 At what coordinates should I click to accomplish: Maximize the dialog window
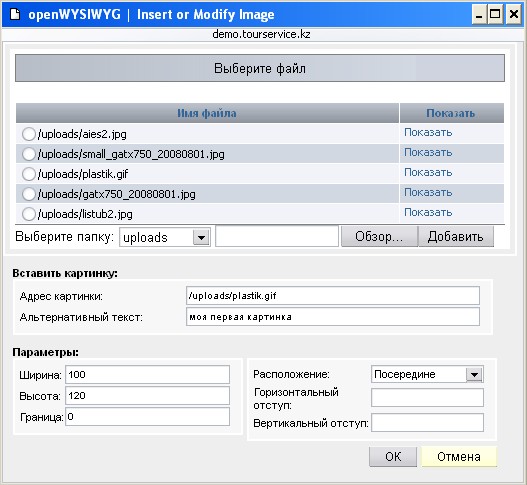[x=495, y=14]
